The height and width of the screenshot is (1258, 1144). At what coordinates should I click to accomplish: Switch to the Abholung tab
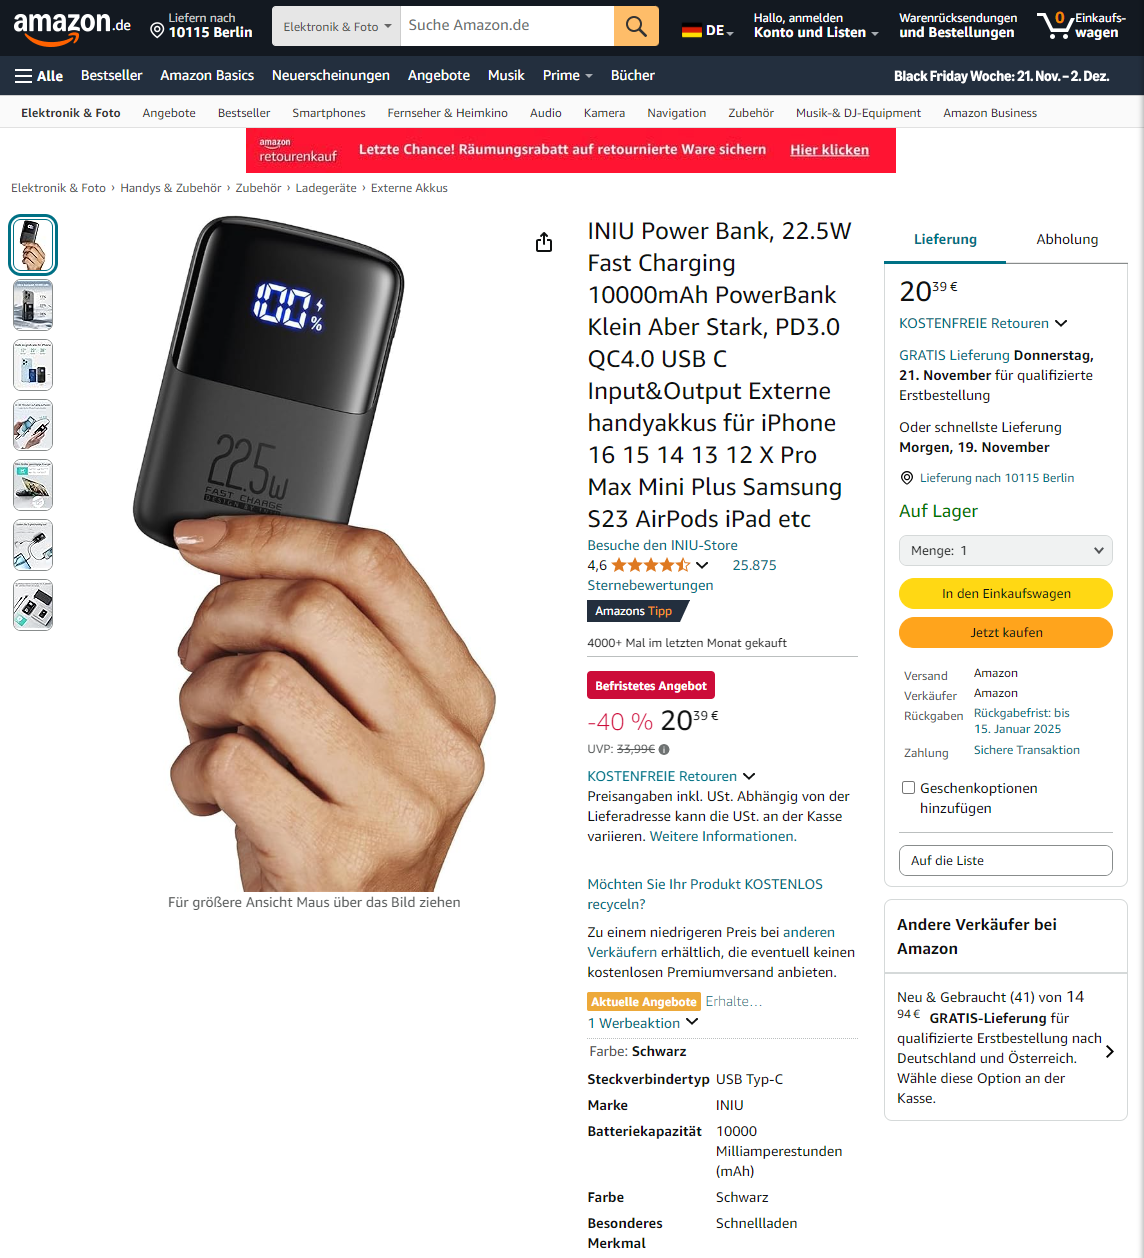pos(1067,240)
